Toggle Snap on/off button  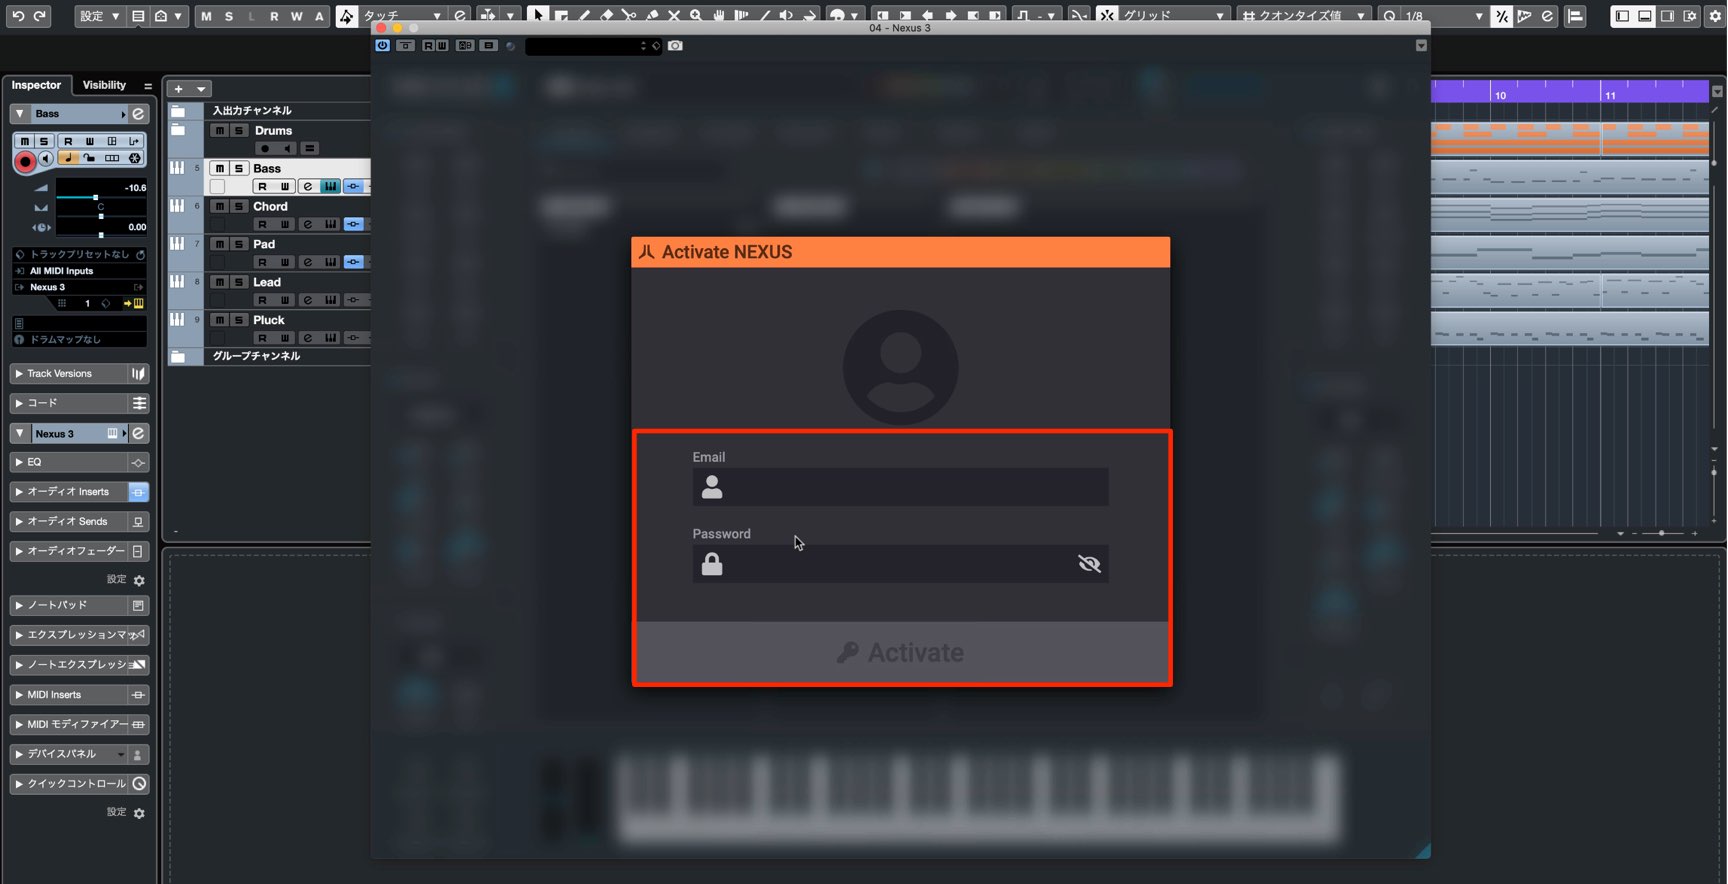(x=1107, y=16)
